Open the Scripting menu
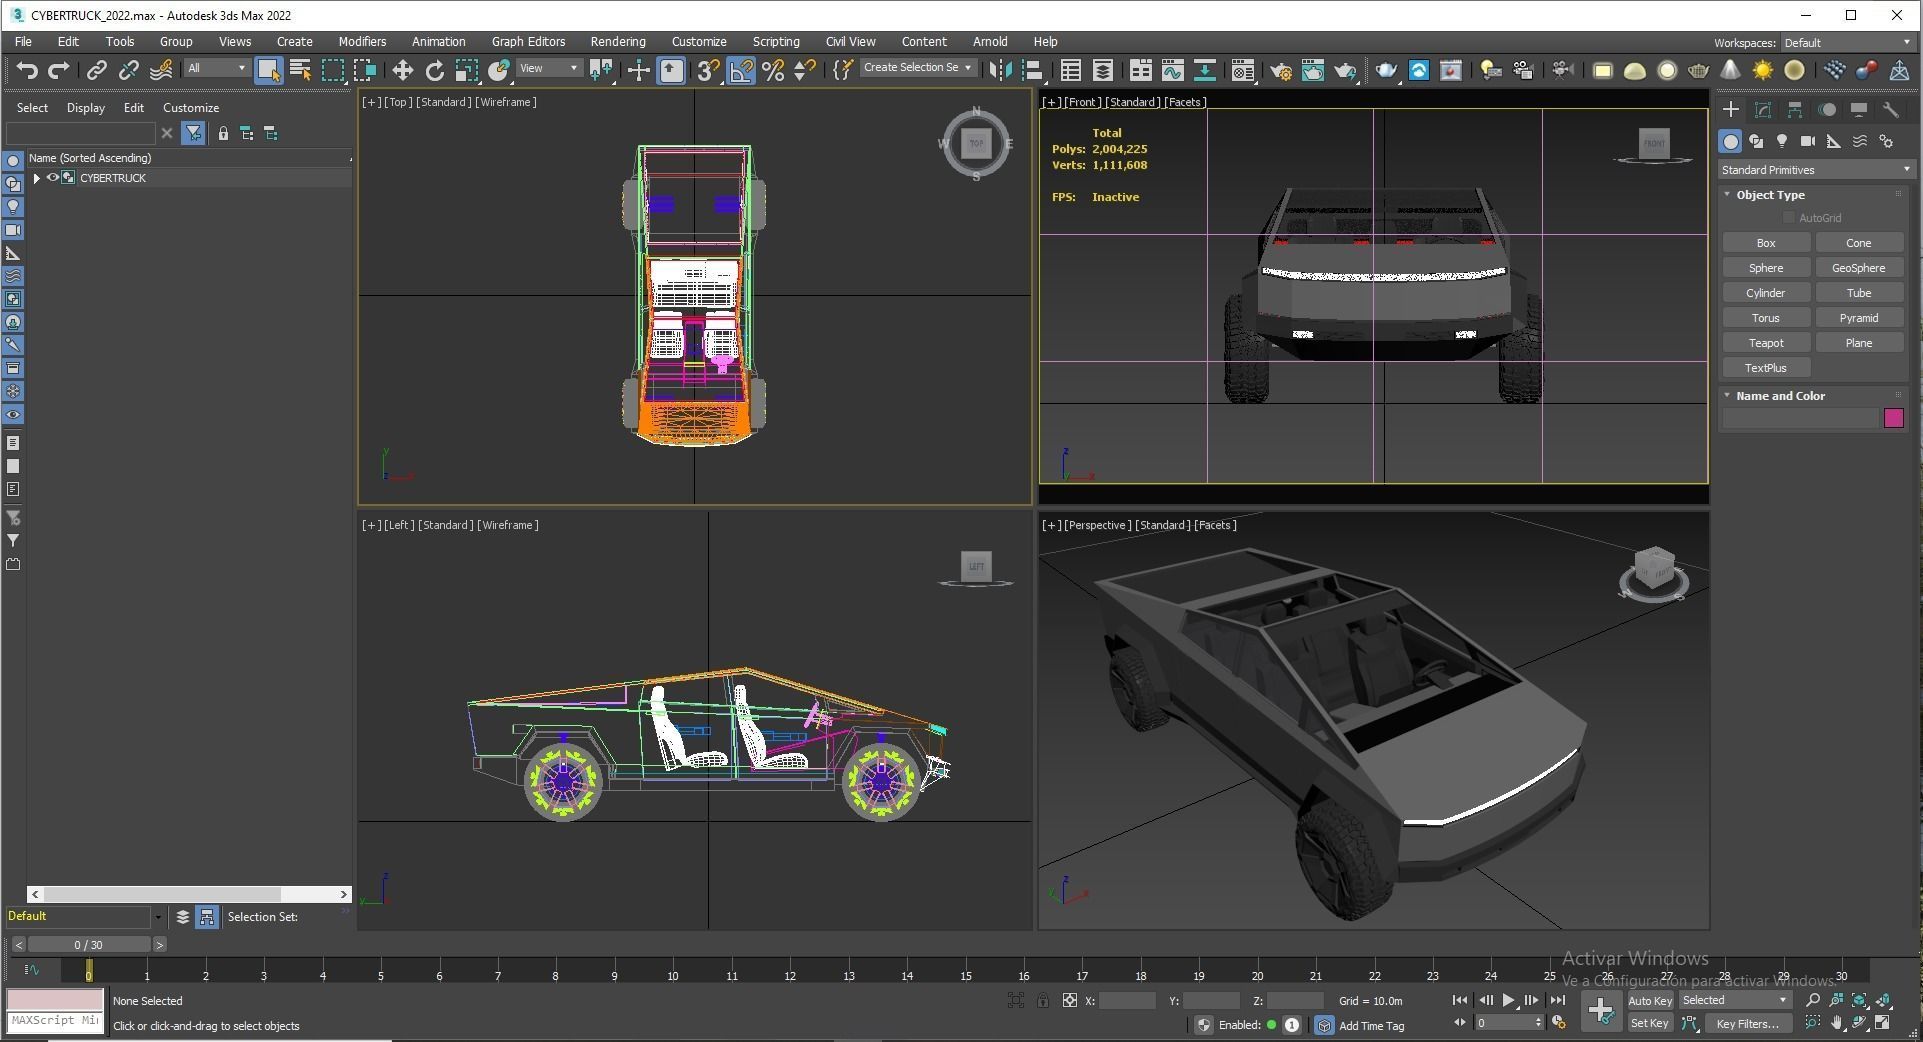Screen dimensions: 1923x1042 [x=775, y=42]
